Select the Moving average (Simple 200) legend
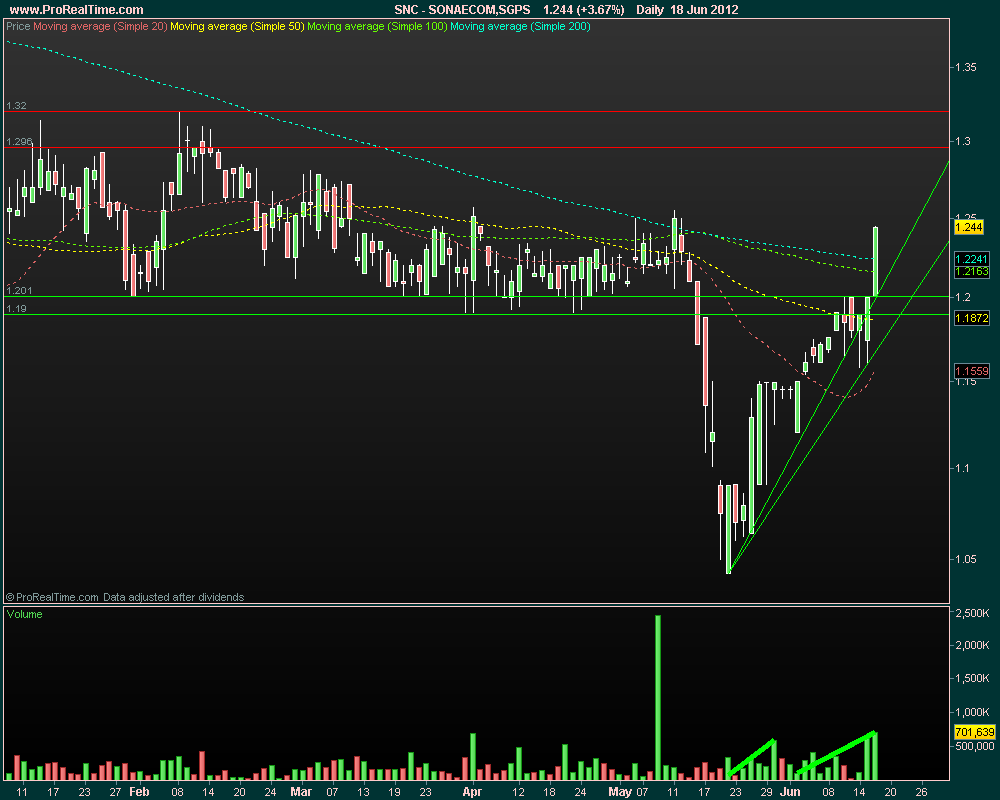The width and height of the screenshot is (1000, 800). pyautogui.click(x=520, y=26)
